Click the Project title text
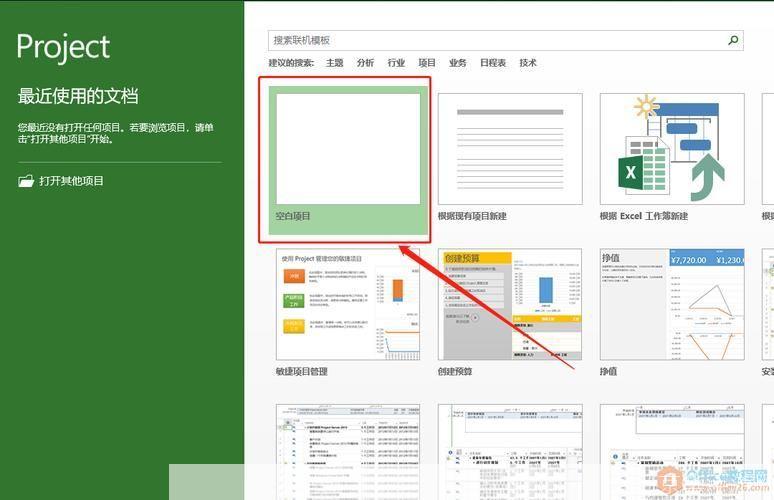This screenshot has height=500, width=774. click(x=63, y=47)
